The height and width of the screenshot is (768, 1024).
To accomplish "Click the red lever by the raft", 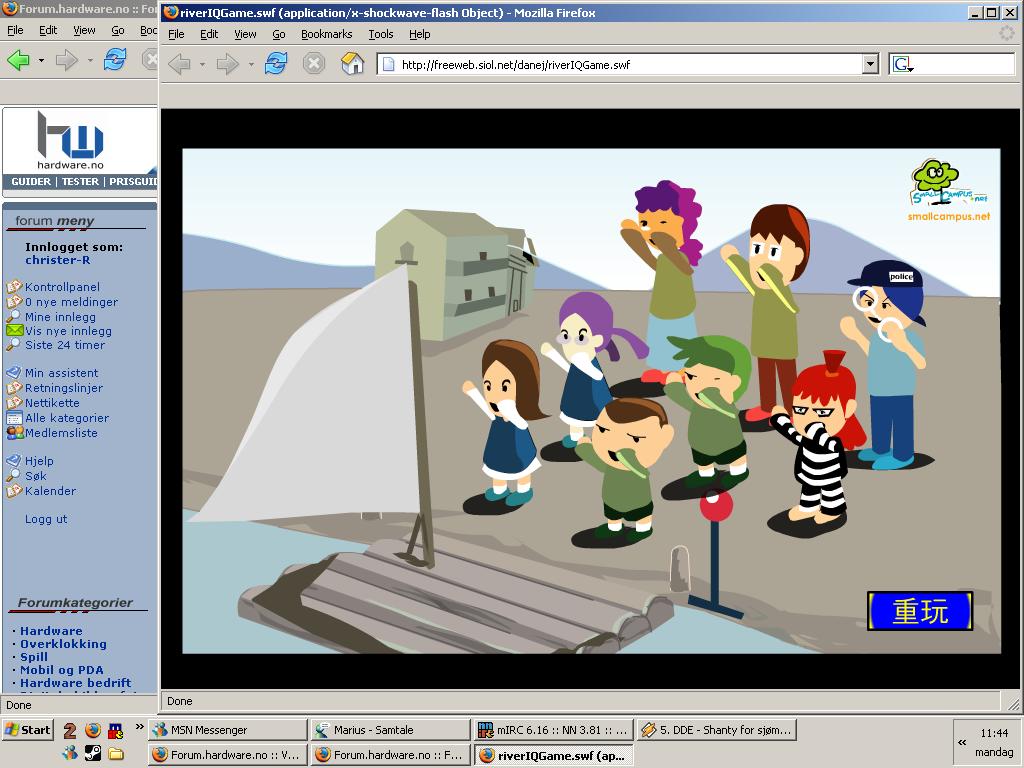I will pyautogui.click(x=716, y=506).
